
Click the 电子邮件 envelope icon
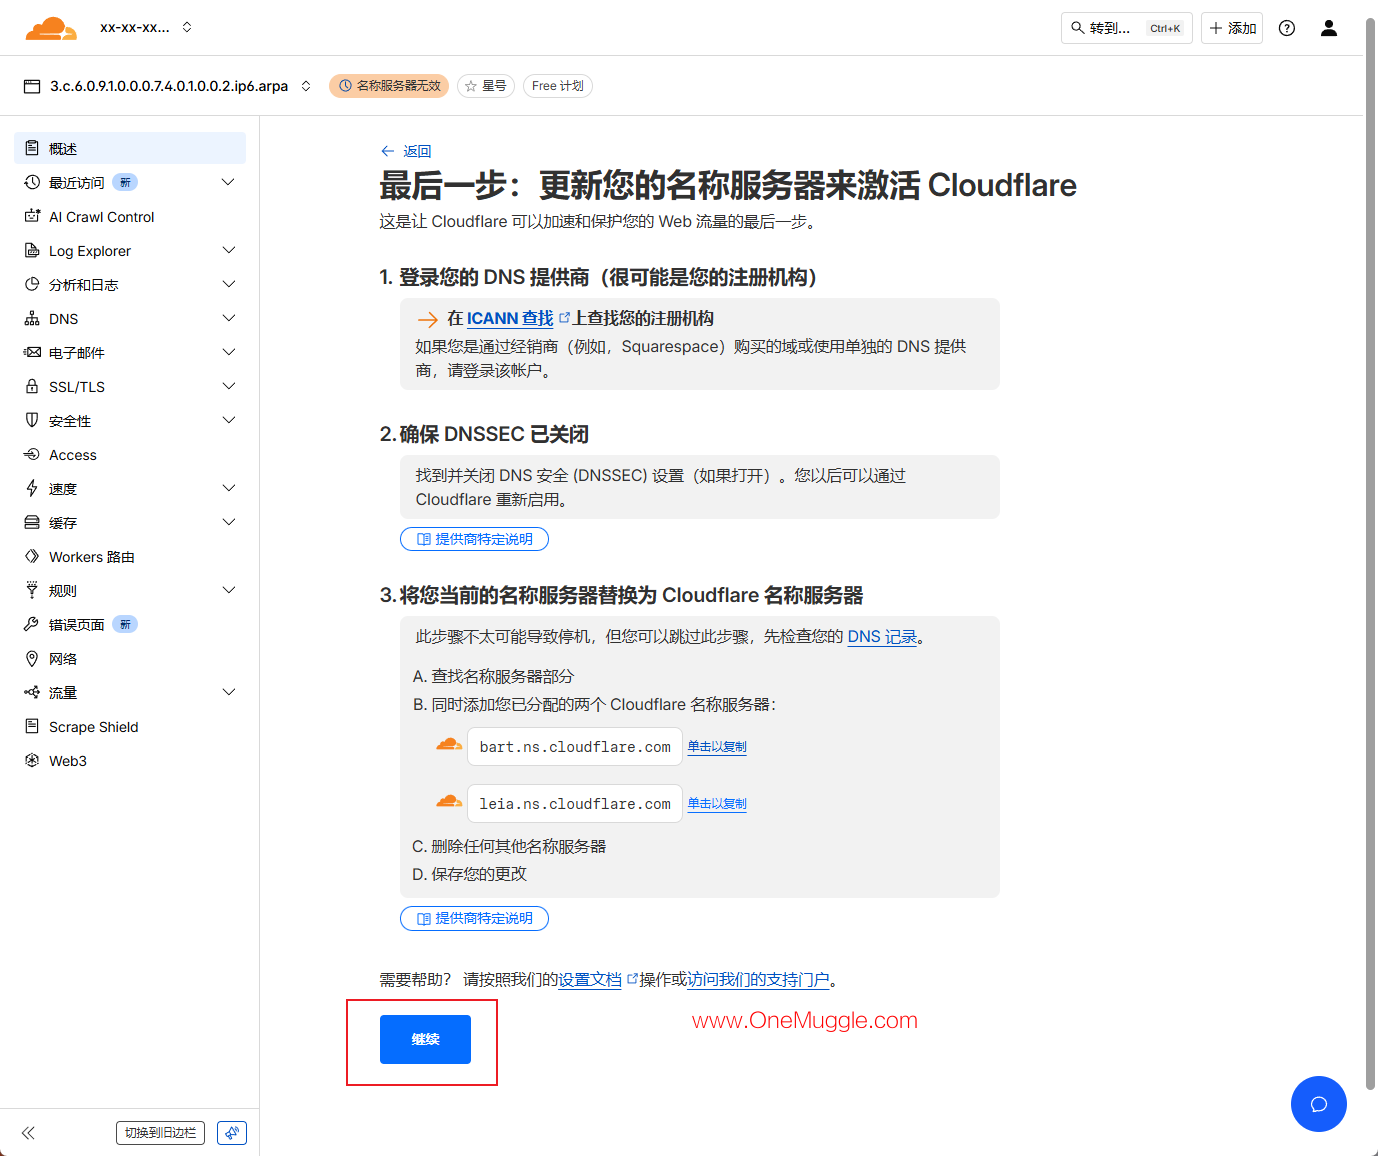coord(32,352)
